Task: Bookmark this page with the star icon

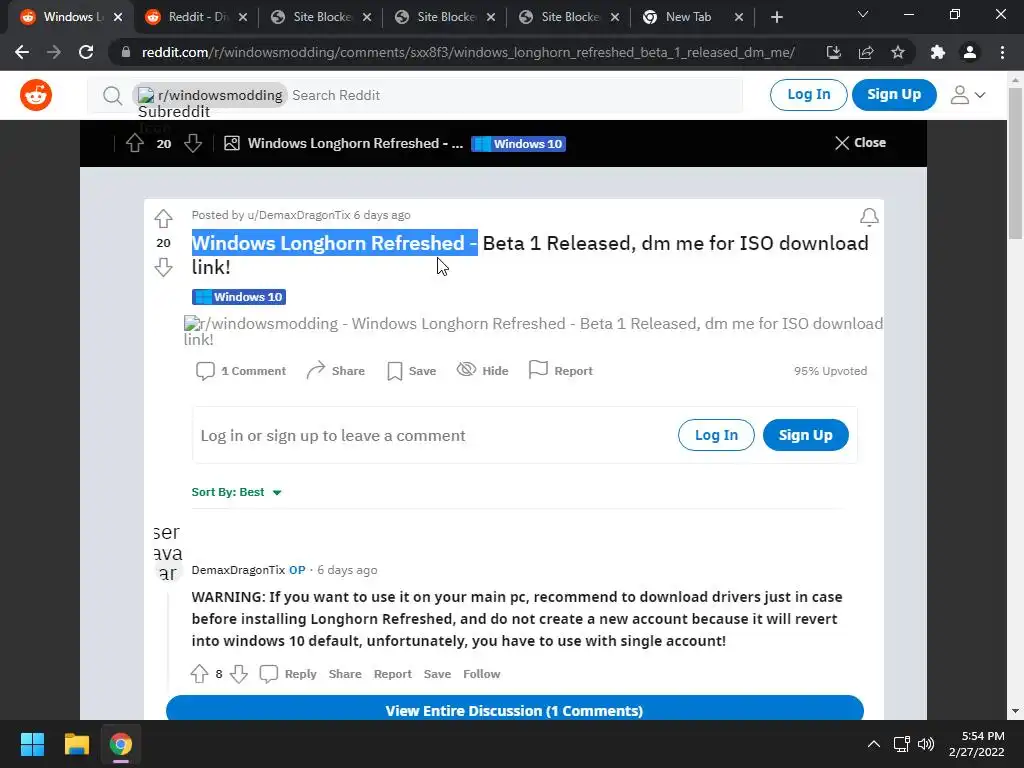Action: pyautogui.click(x=898, y=52)
